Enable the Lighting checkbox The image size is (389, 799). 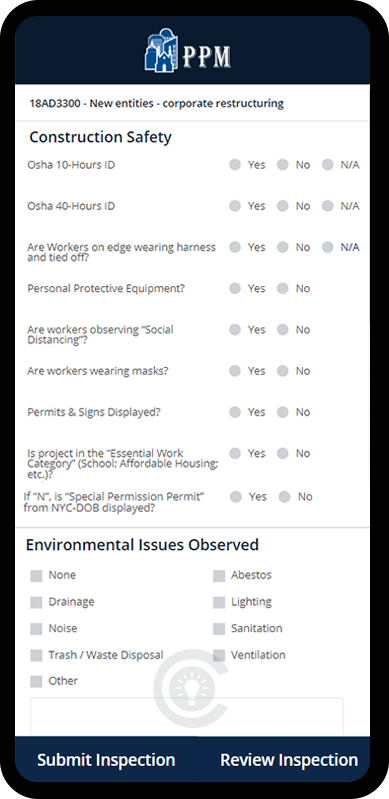(219, 602)
